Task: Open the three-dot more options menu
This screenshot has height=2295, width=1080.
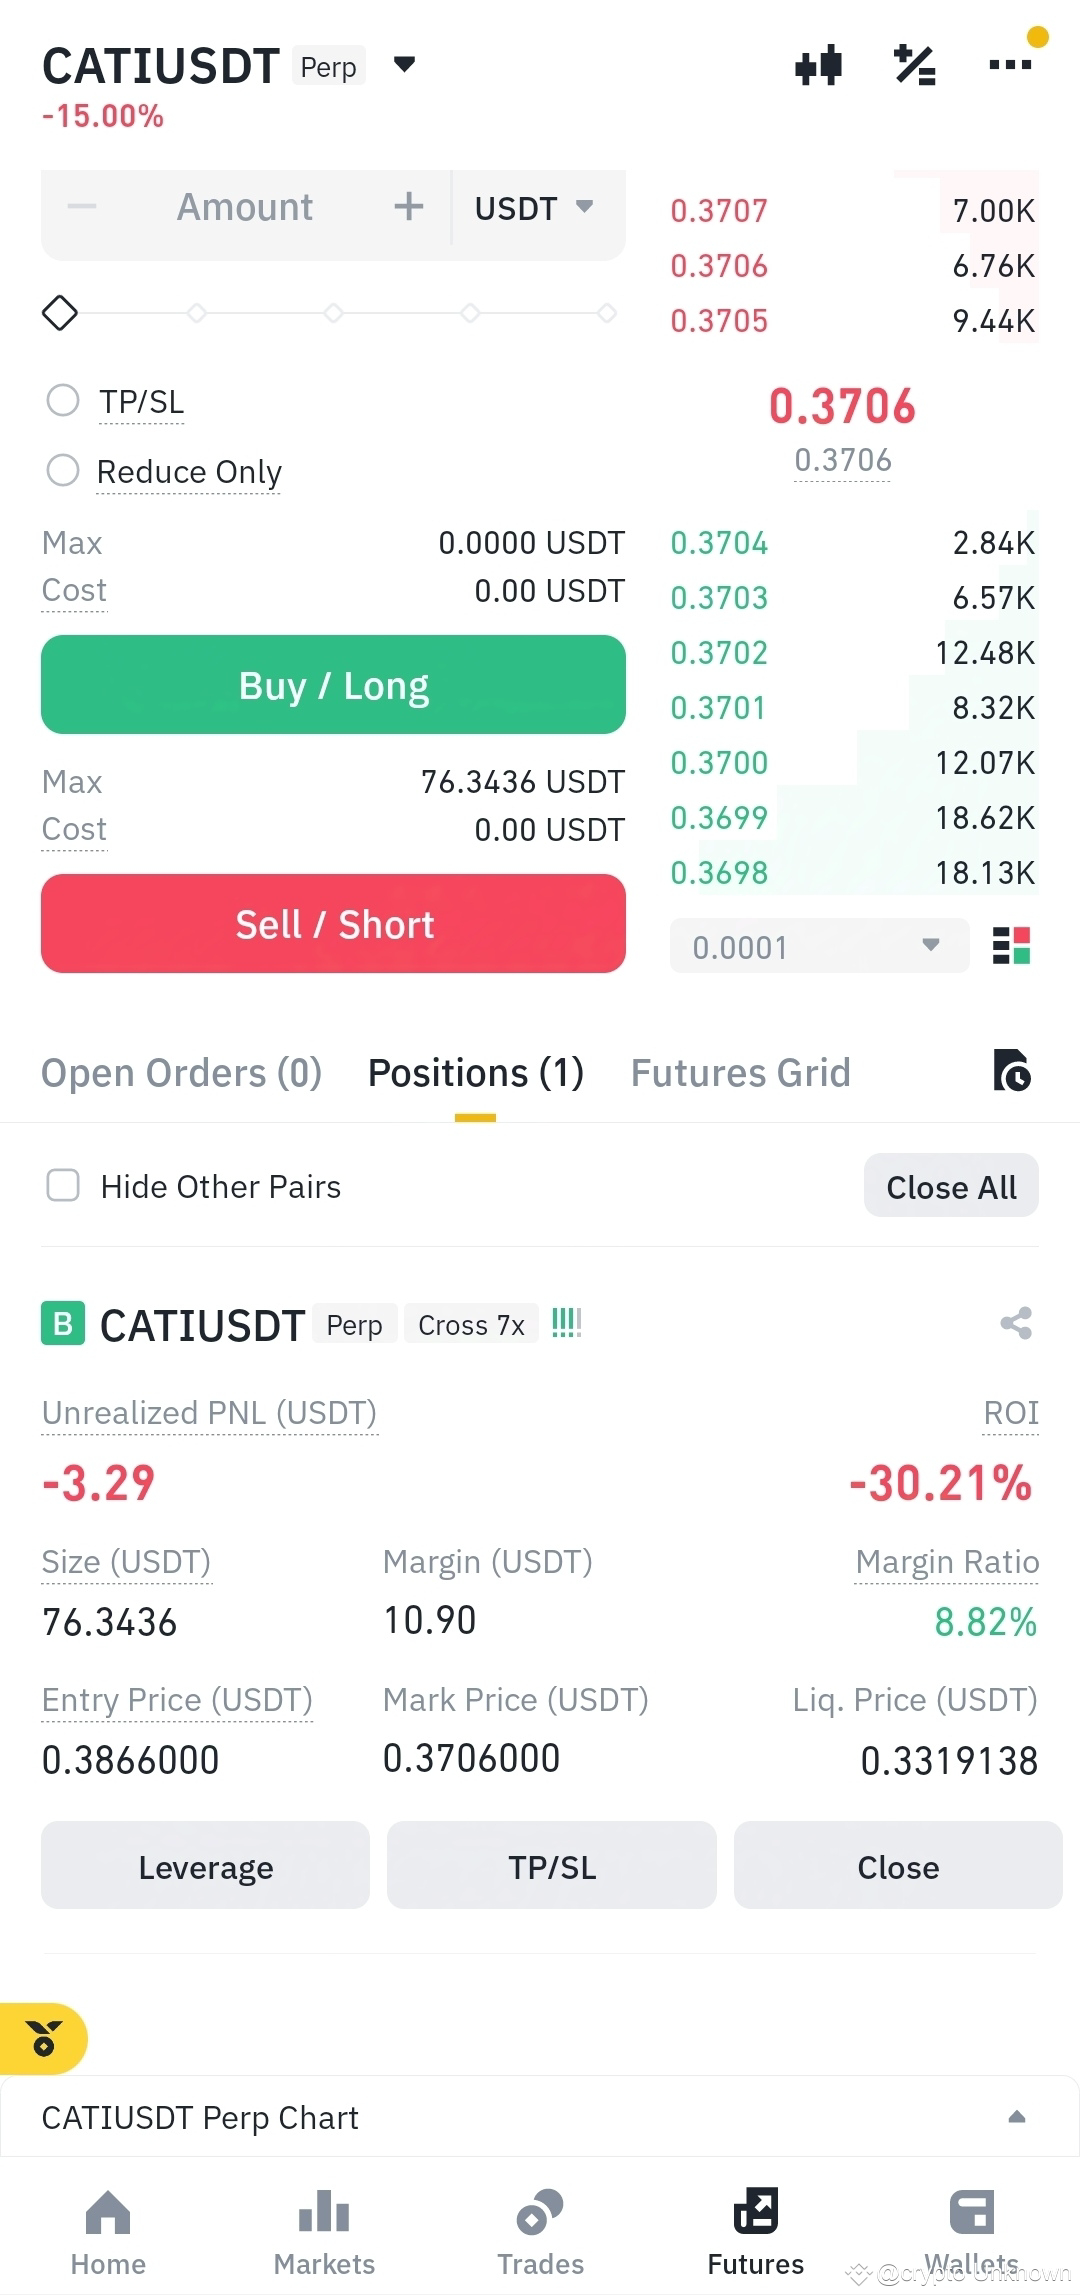Action: 1010,65
